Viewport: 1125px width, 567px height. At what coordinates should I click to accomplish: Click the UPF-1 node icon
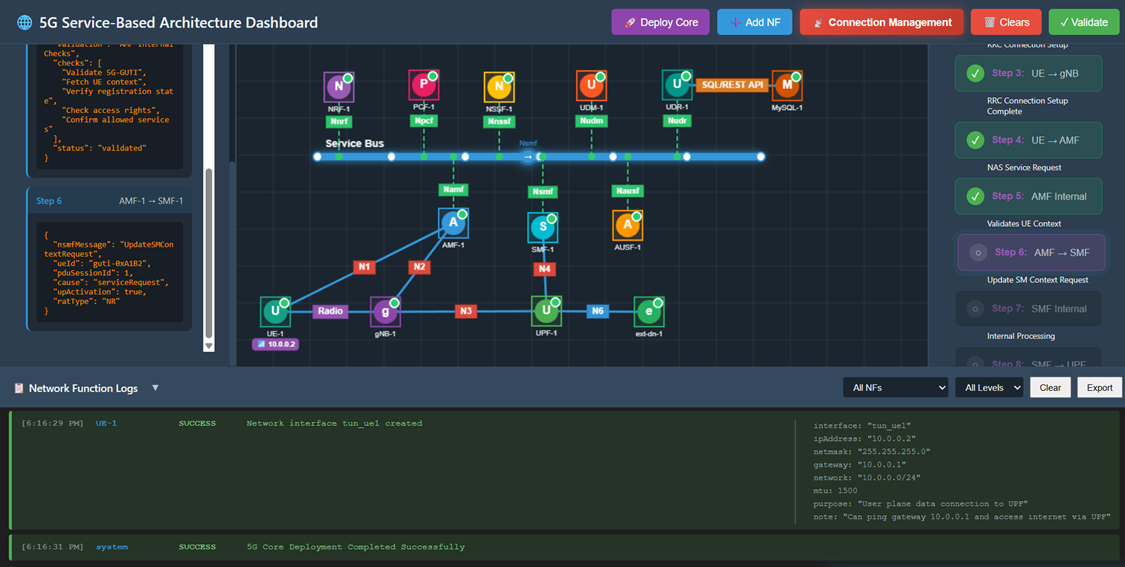546,311
